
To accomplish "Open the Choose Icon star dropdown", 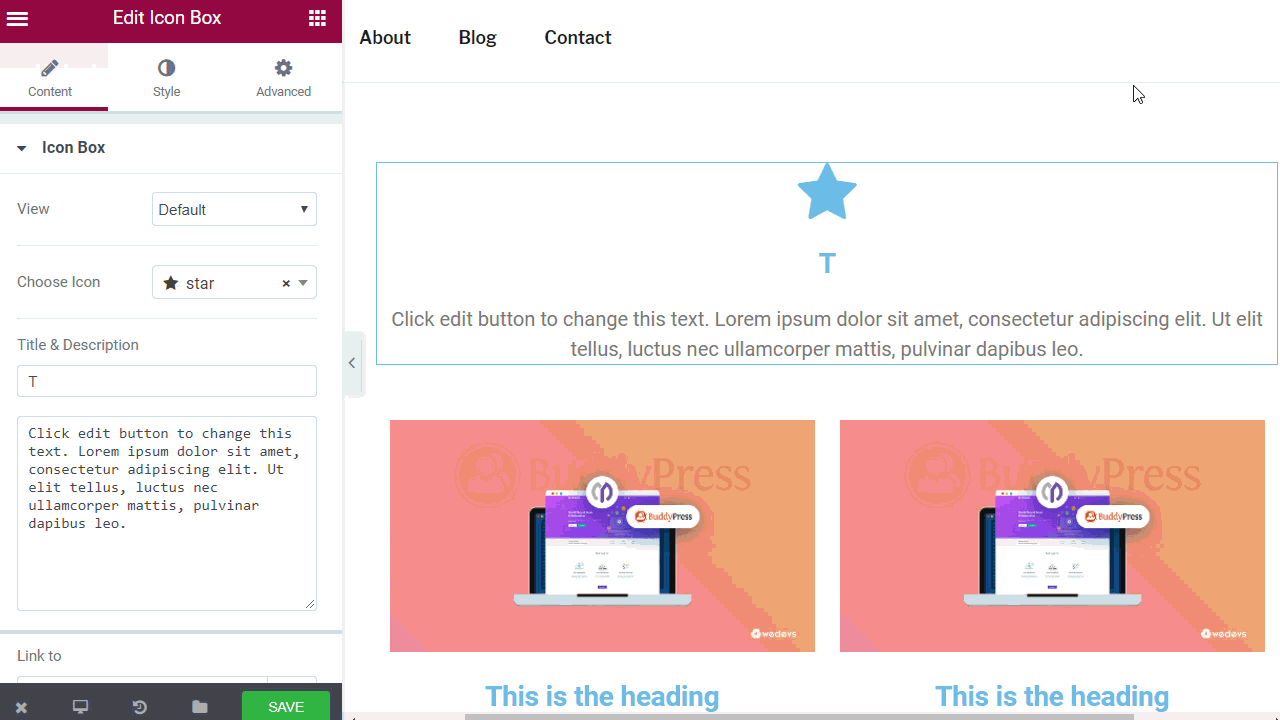I will tap(234, 283).
